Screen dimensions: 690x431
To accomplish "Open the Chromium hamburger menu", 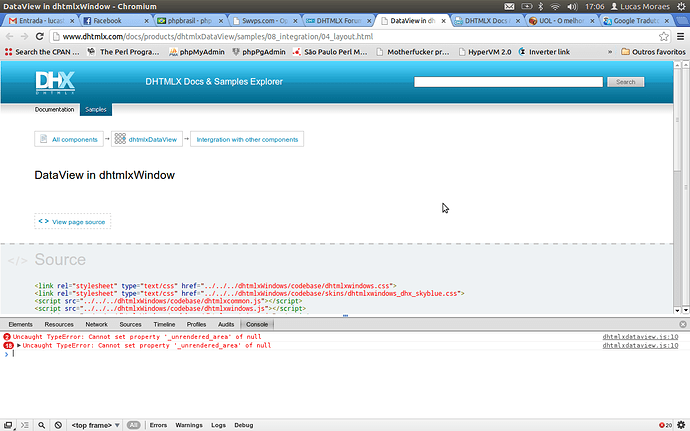I will click(x=680, y=37).
